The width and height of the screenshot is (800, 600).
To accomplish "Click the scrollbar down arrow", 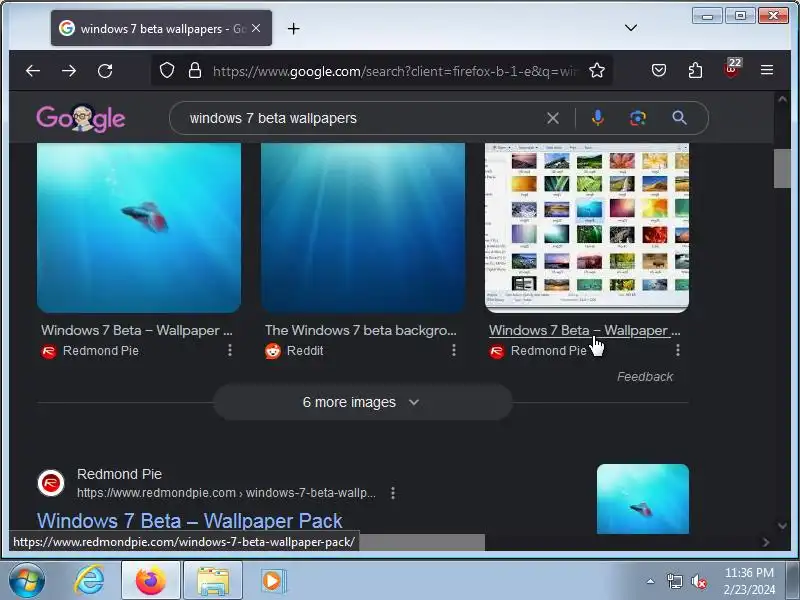I will coord(782,526).
